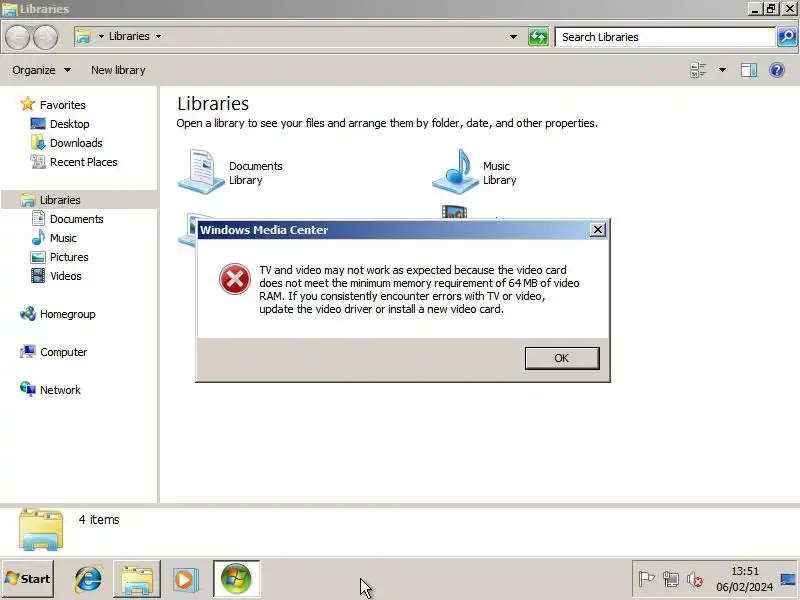Screen dimensions: 800x600
Task: Open Action Center flag in tray
Action: click(x=646, y=579)
